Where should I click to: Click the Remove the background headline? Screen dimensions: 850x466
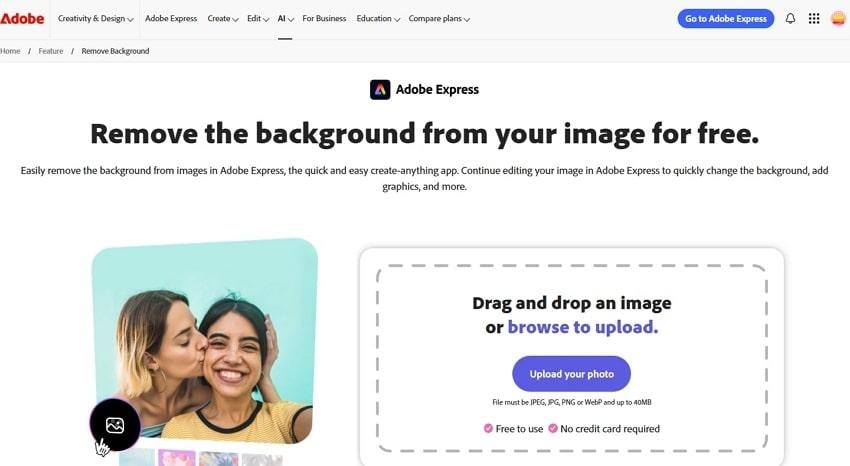[x=424, y=134]
